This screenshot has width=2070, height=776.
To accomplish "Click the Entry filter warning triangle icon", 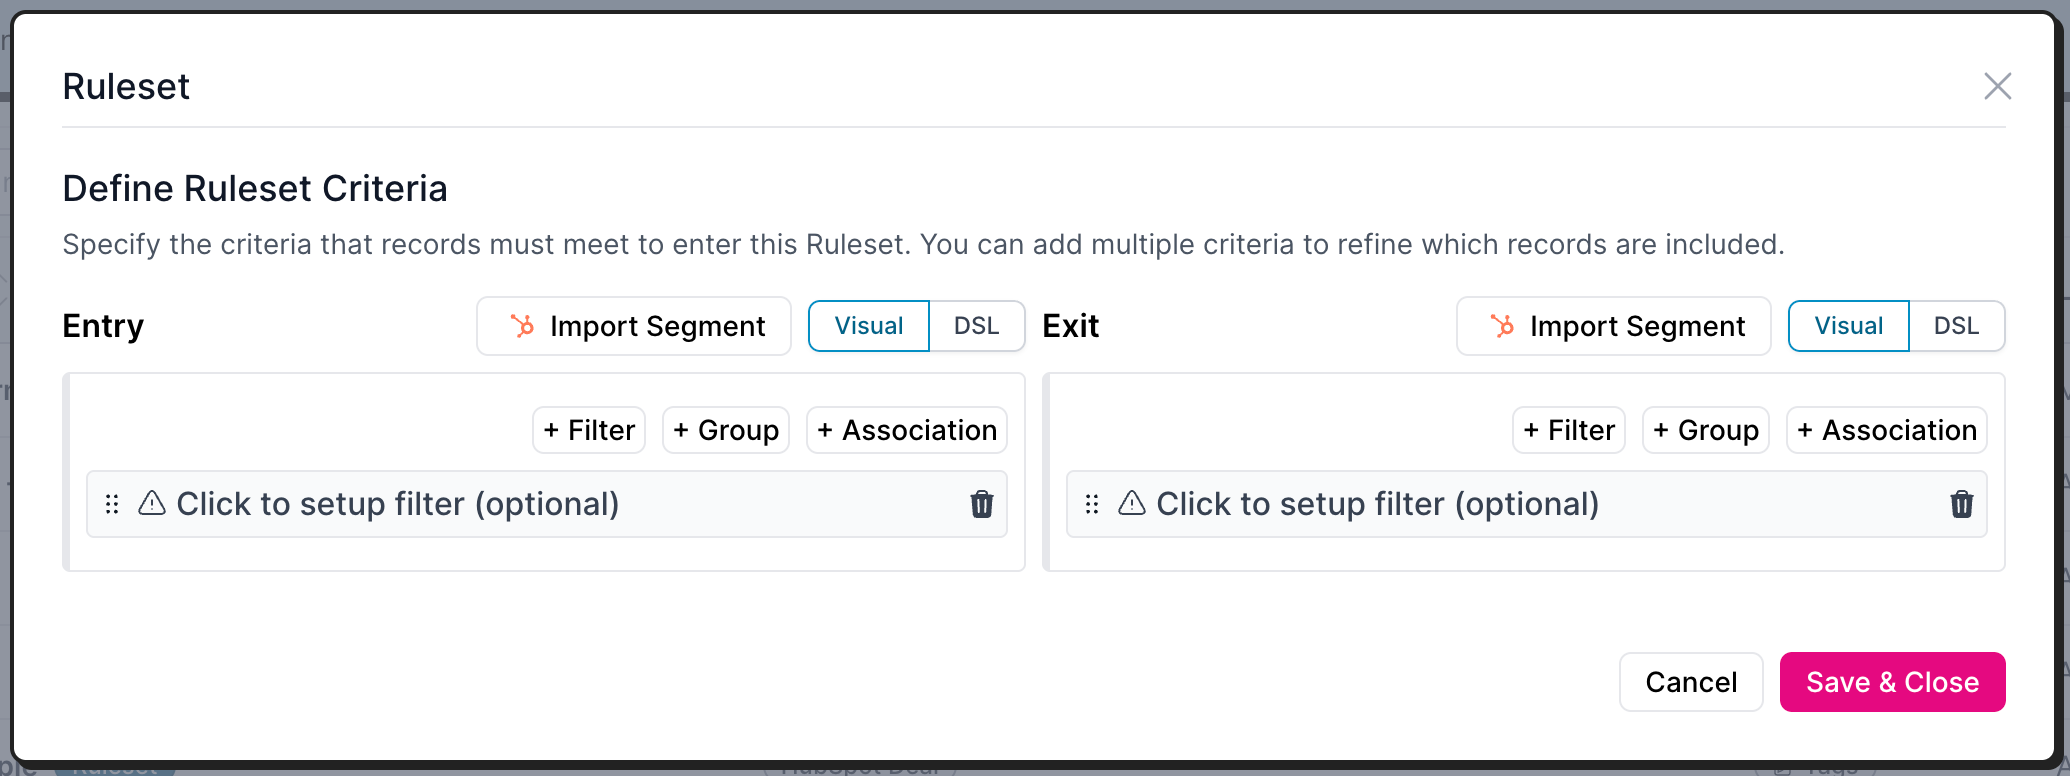I will [x=152, y=503].
